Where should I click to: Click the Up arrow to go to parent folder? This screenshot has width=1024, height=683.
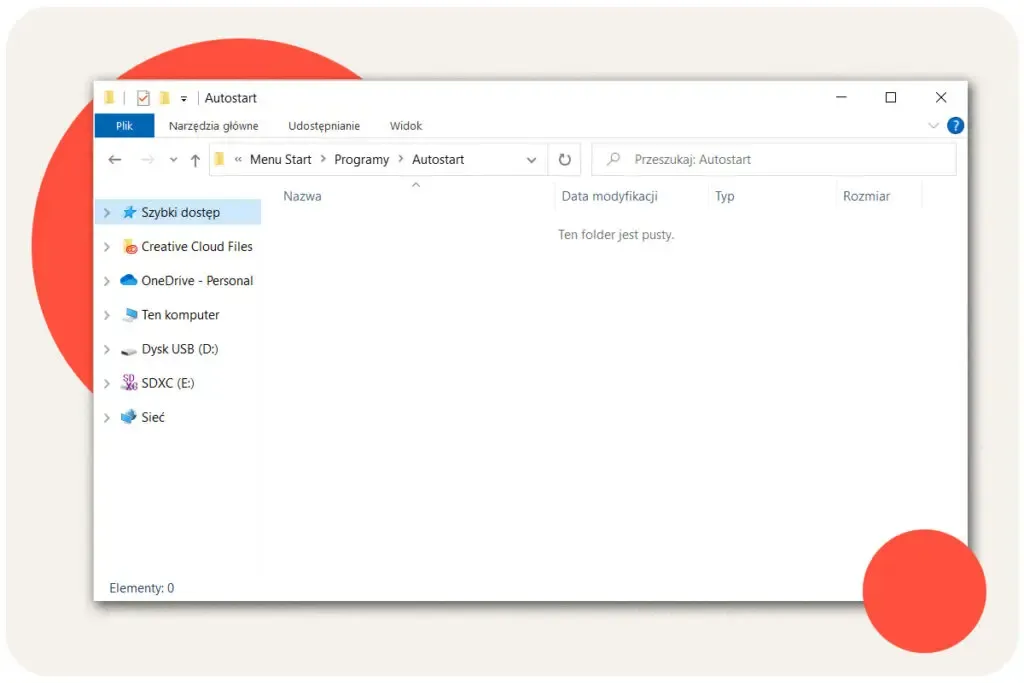tap(195, 159)
